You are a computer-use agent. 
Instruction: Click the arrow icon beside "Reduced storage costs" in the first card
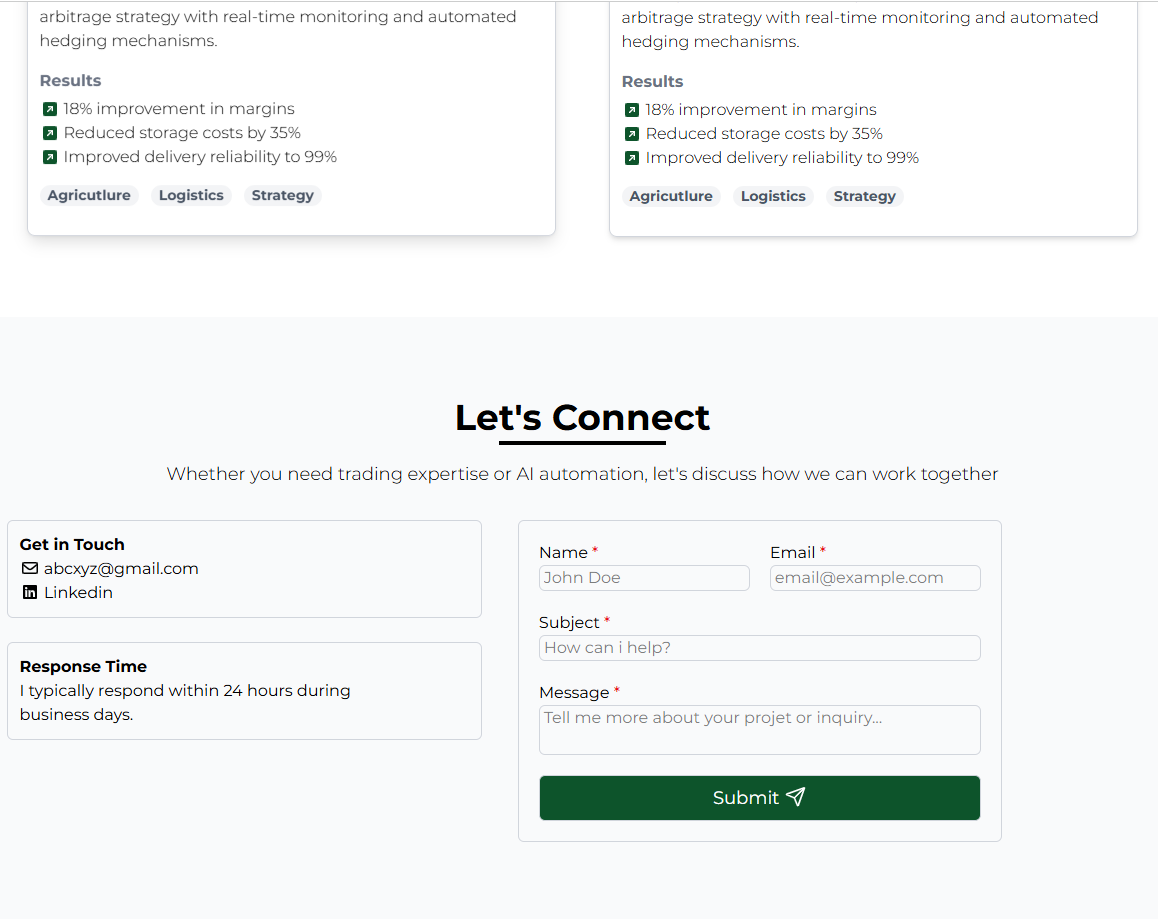(50, 133)
